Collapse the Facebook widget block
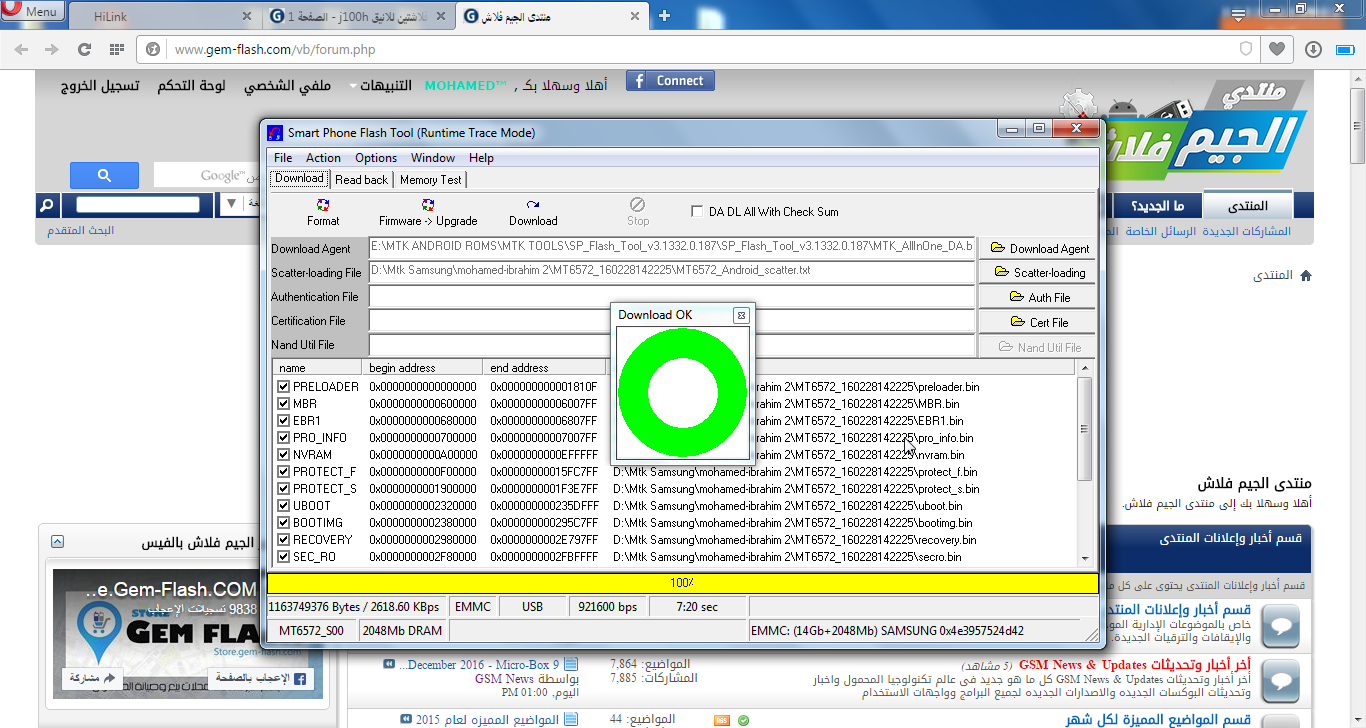The width and height of the screenshot is (1366, 728). (x=57, y=542)
